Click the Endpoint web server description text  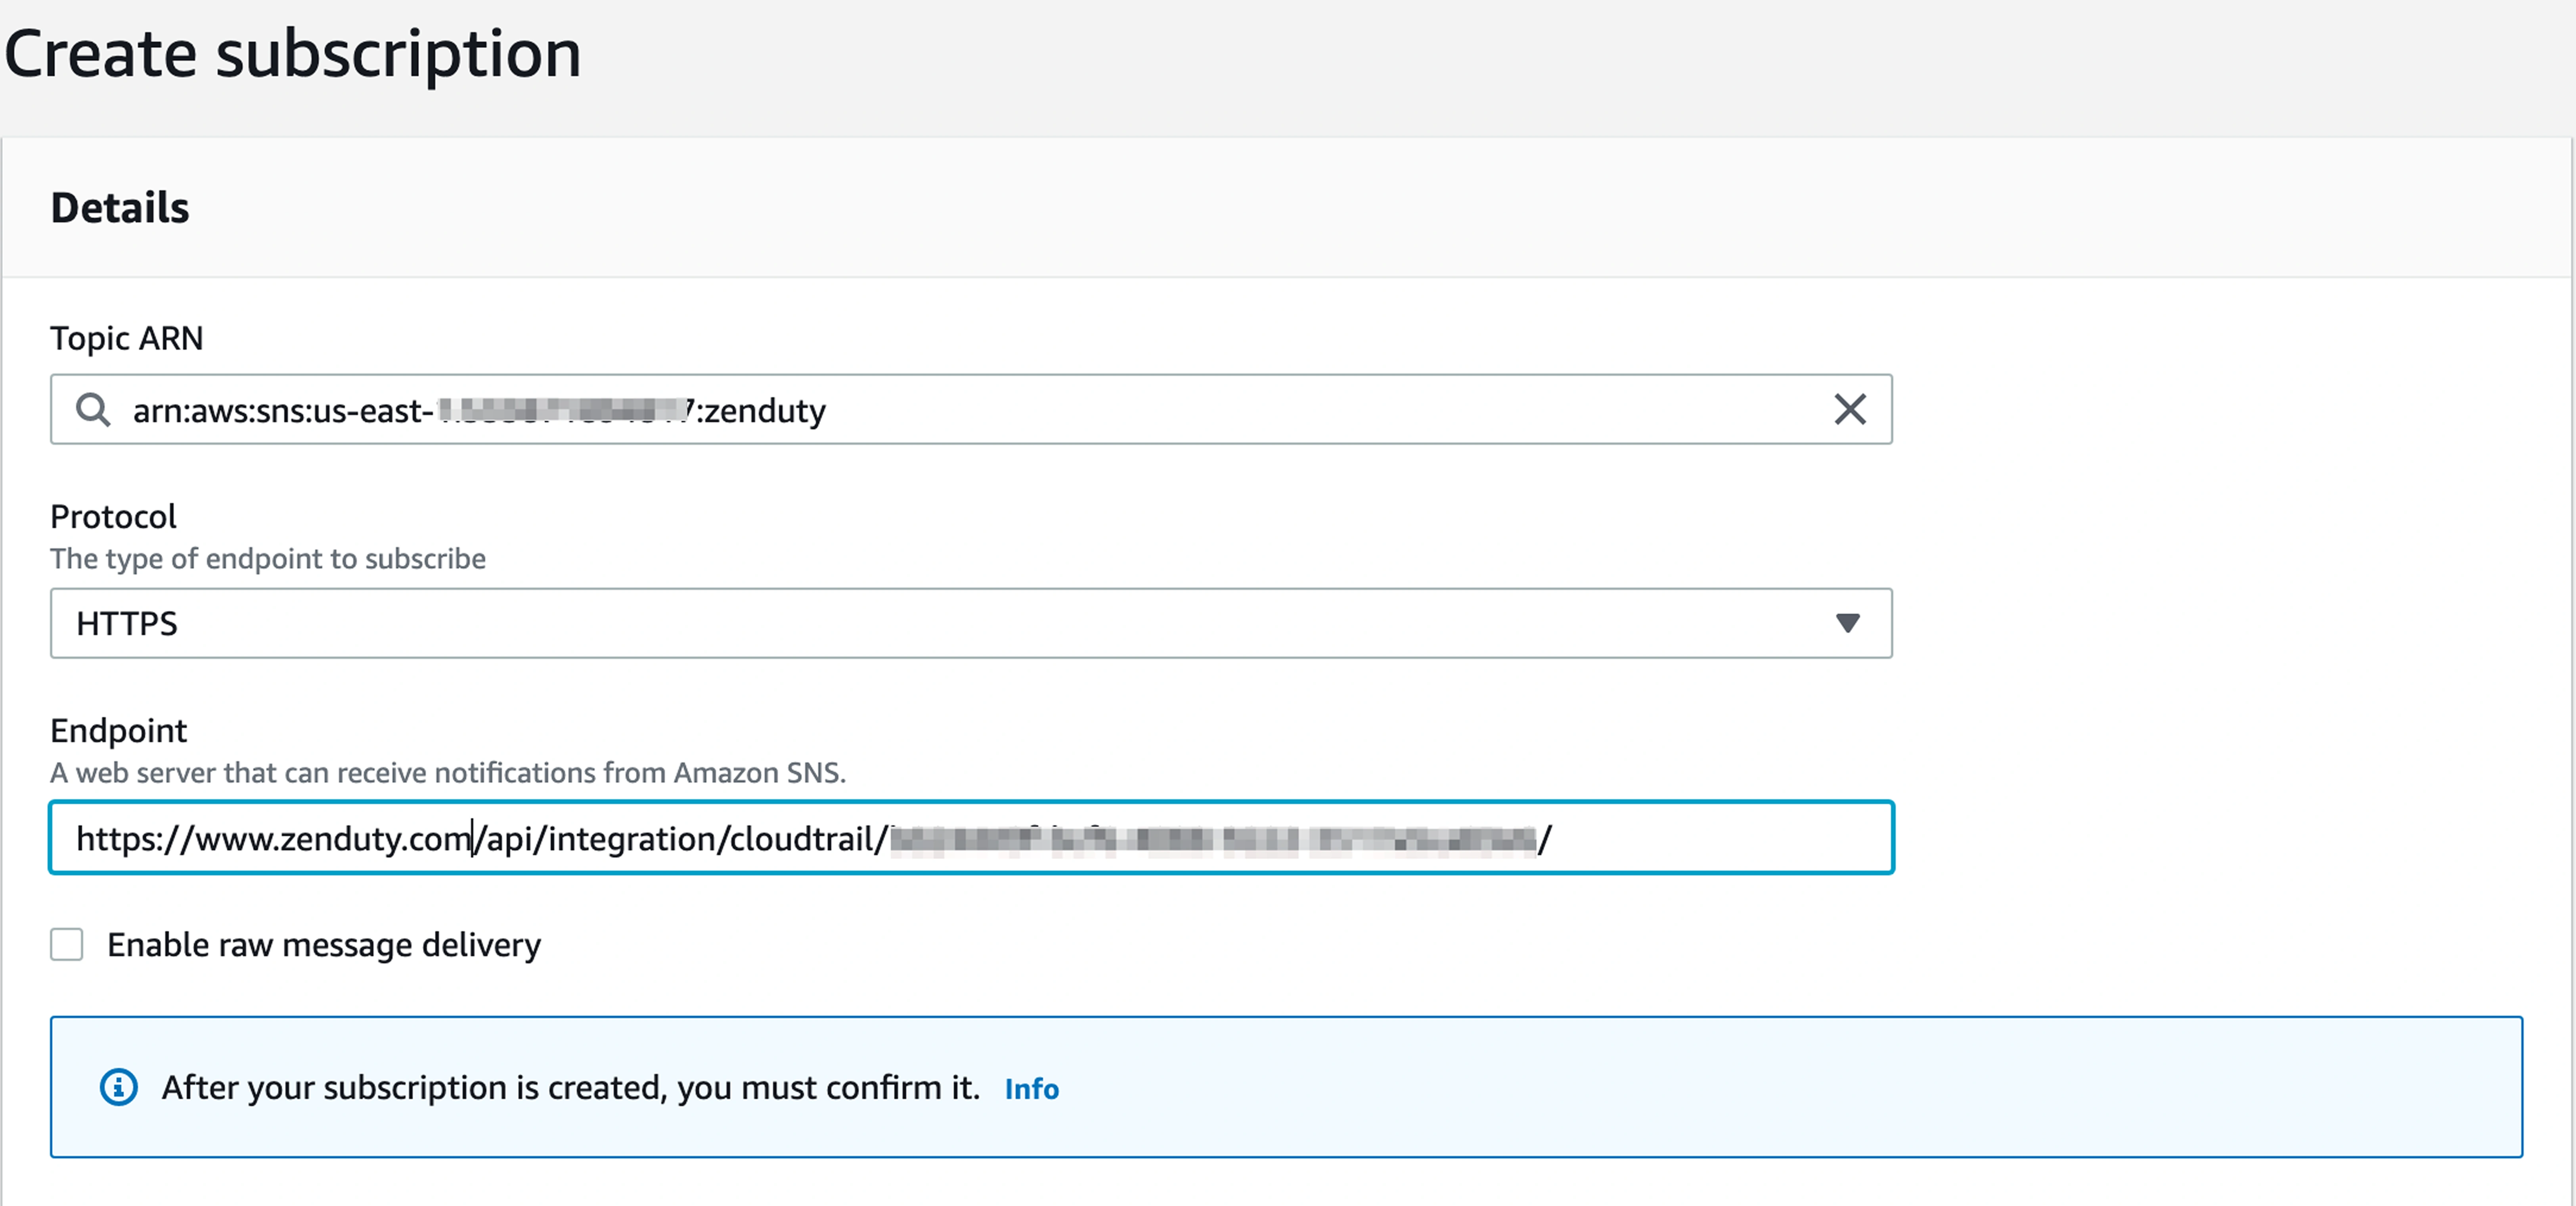pos(448,772)
